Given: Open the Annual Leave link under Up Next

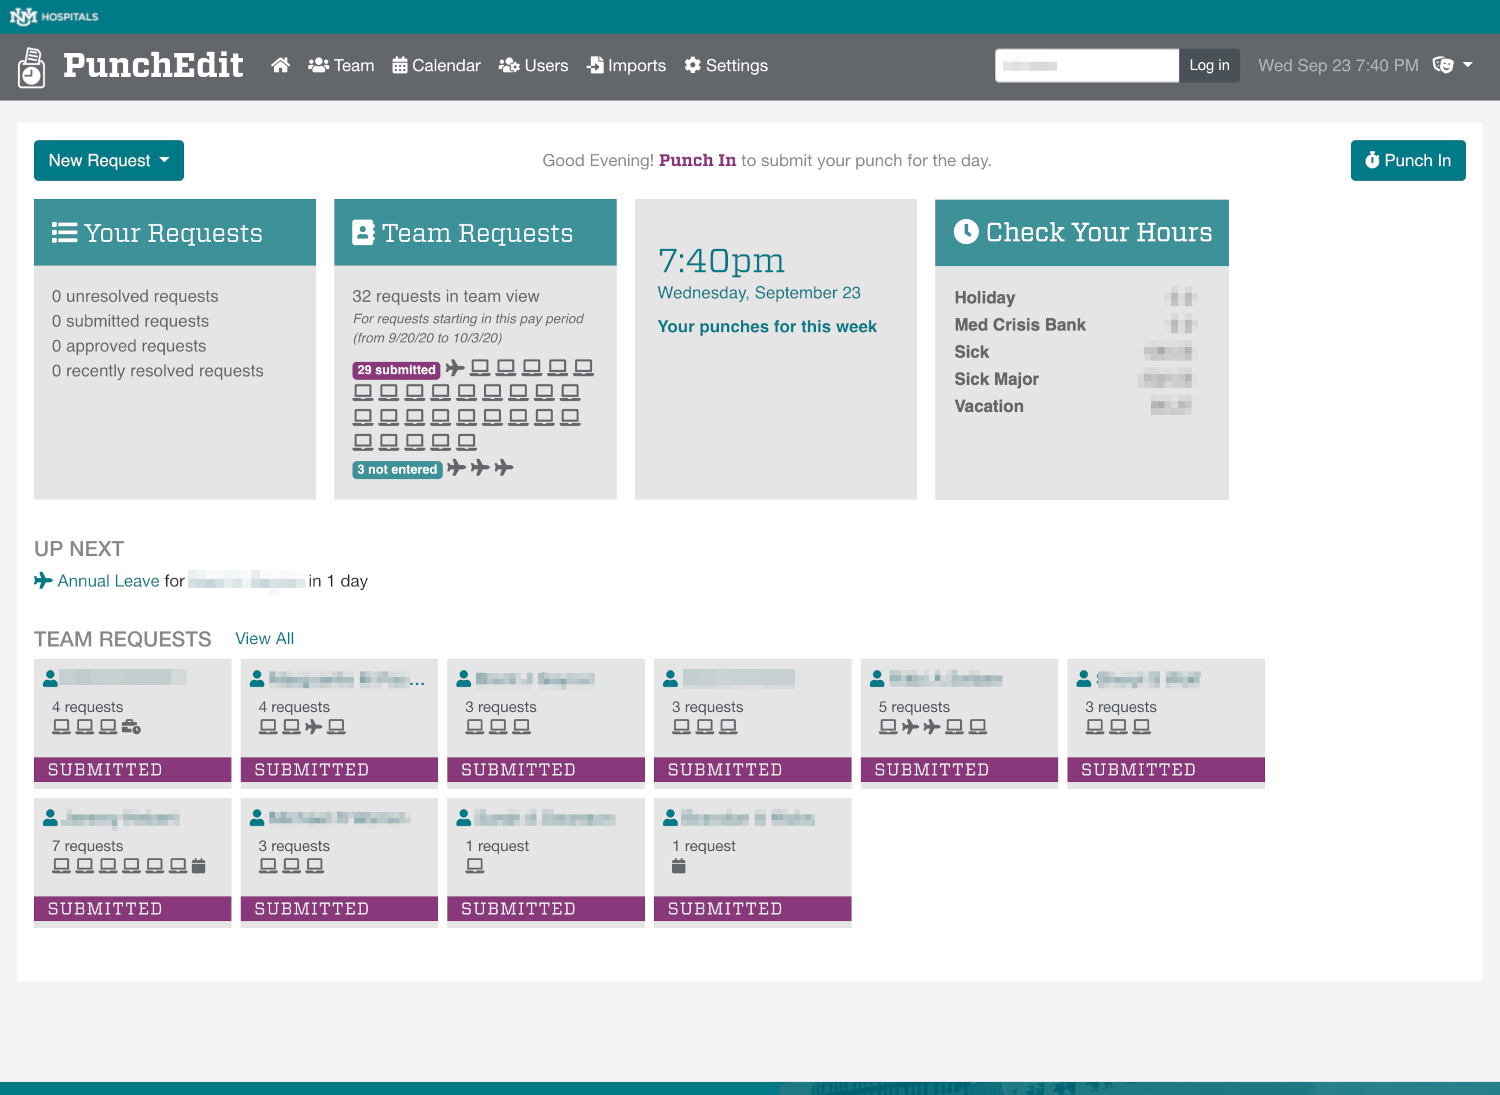Looking at the screenshot, I should click(108, 581).
